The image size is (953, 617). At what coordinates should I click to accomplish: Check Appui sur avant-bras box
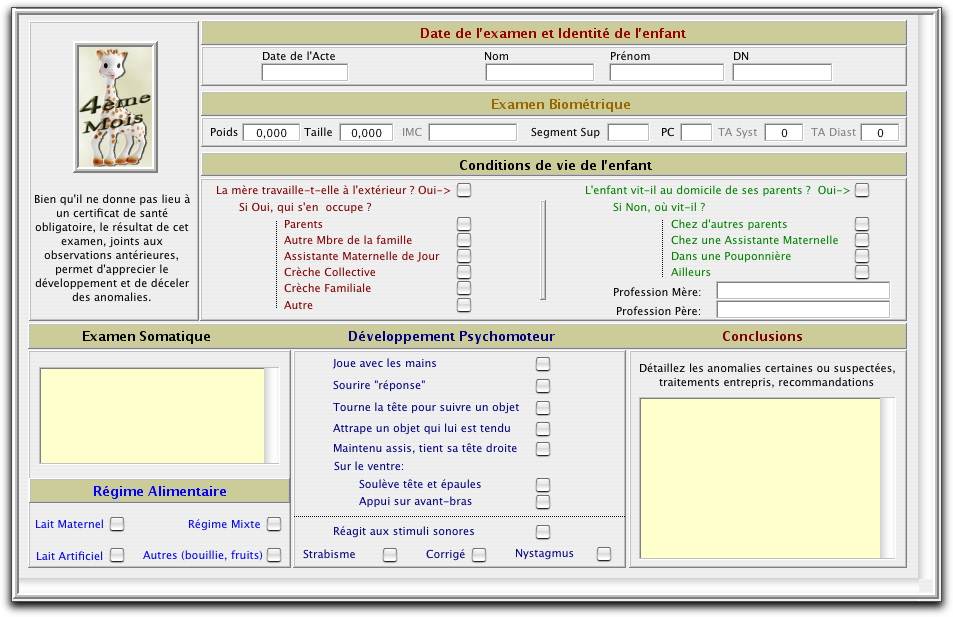[543, 502]
